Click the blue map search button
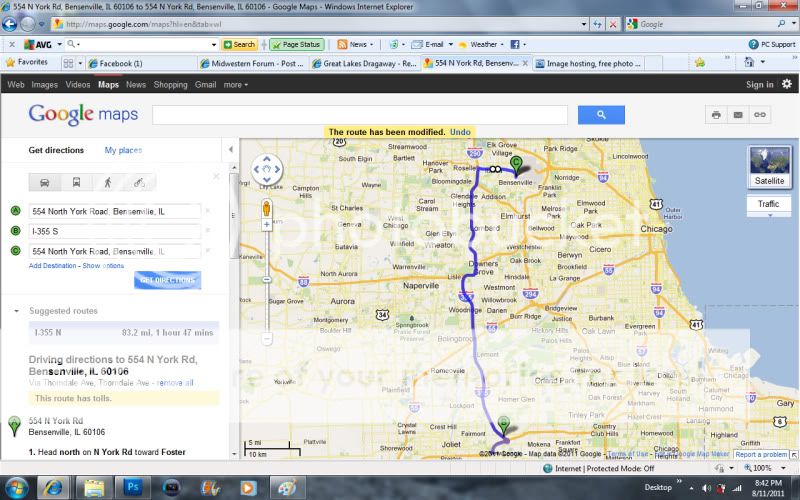The height and width of the screenshot is (500, 800). tap(601, 115)
